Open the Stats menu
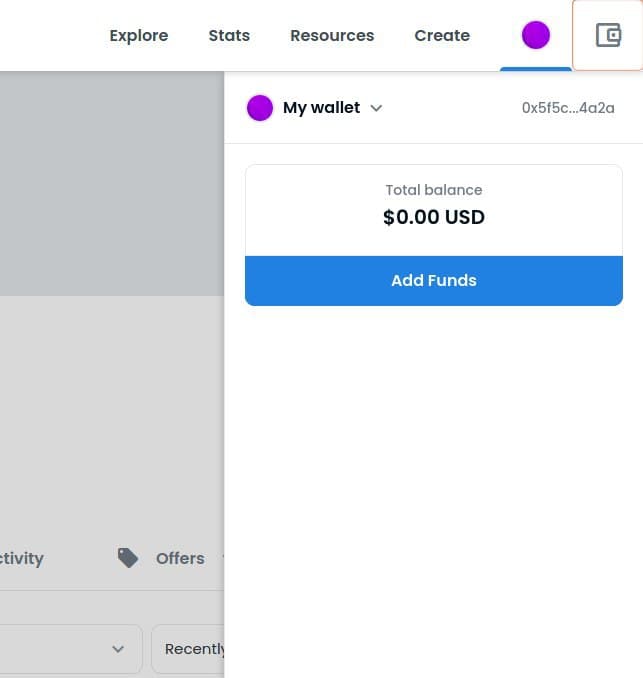The height and width of the screenshot is (678, 643). [x=229, y=36]
